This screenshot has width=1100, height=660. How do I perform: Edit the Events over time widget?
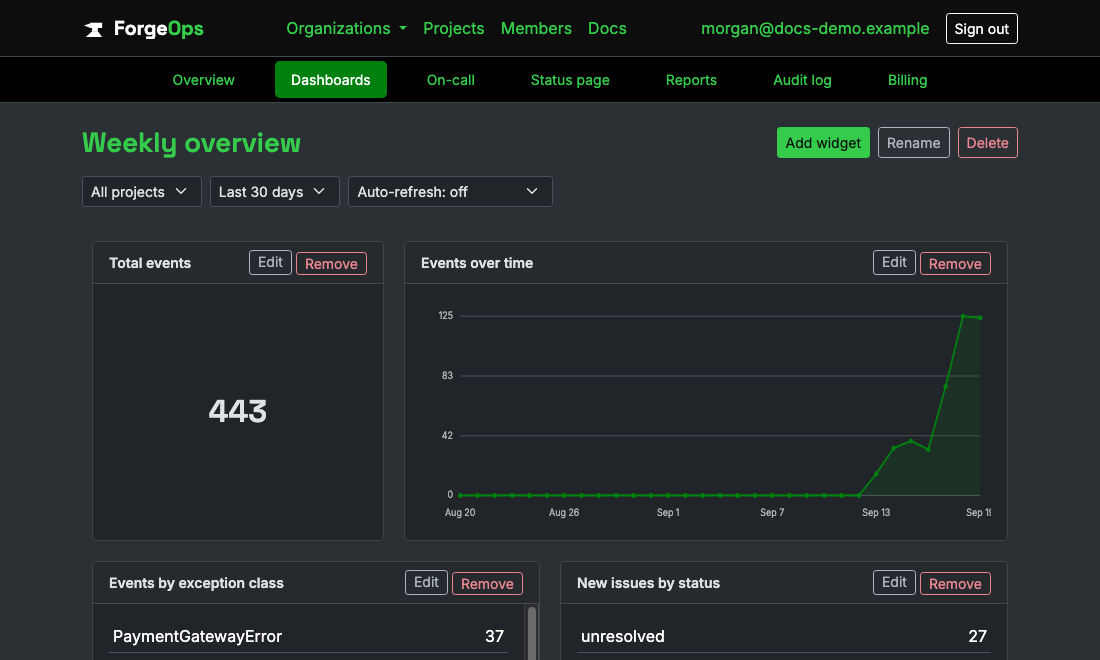(x=894, y=262)
